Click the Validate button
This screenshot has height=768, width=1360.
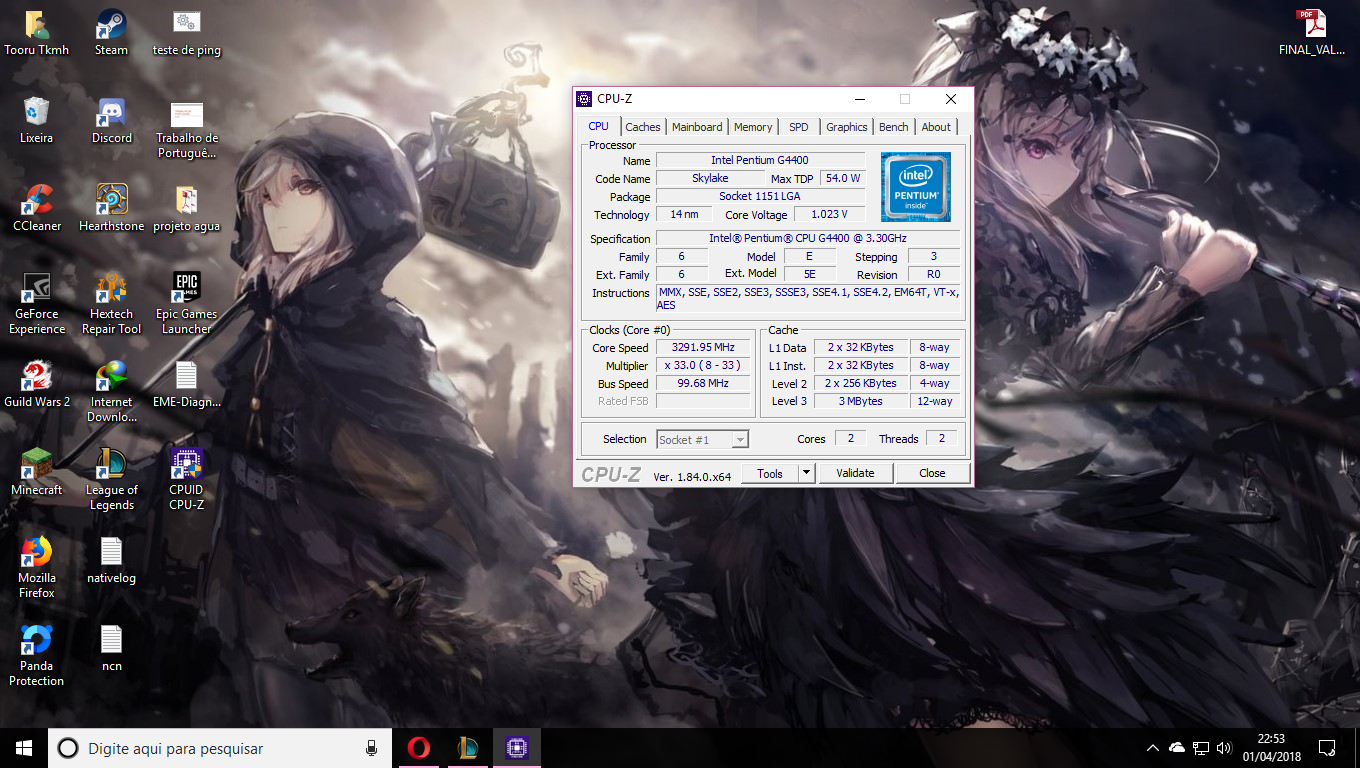tap(855, 473)
